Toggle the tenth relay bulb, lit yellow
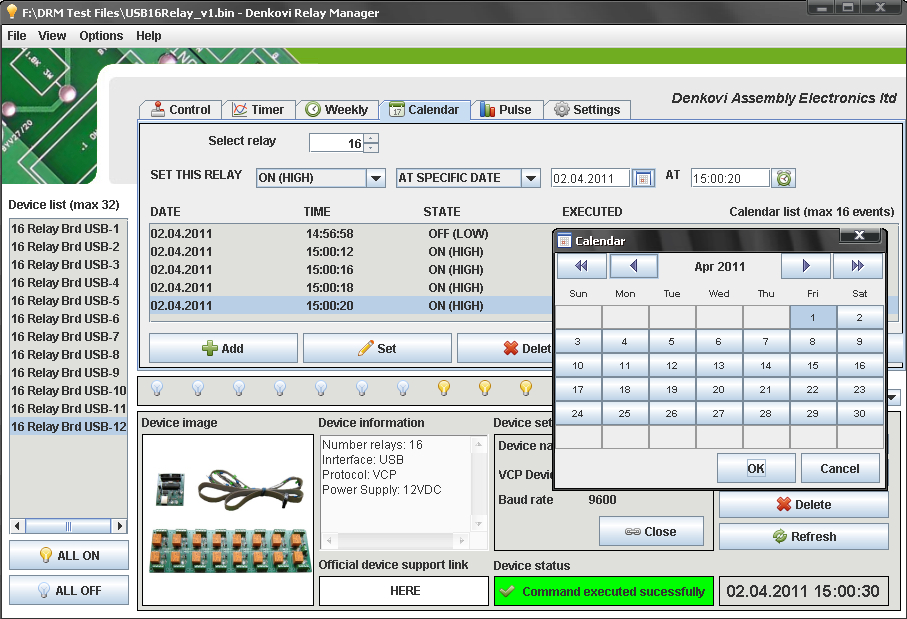This screenshot has height=619, width=907. pos(526,388)
